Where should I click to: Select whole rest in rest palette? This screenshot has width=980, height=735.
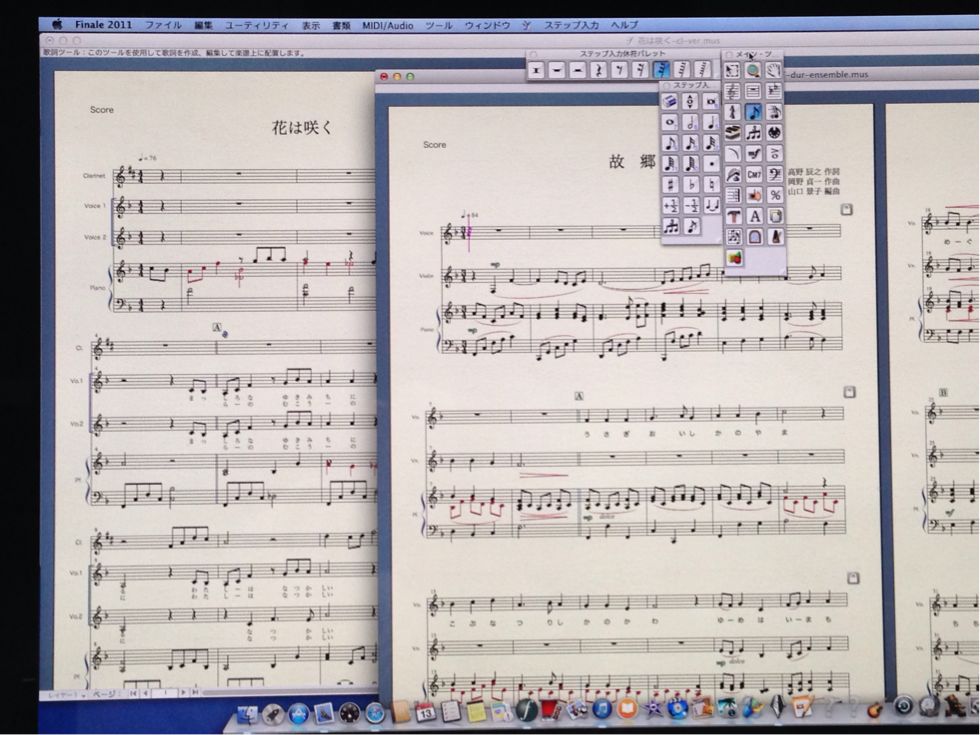pos(556,70)
